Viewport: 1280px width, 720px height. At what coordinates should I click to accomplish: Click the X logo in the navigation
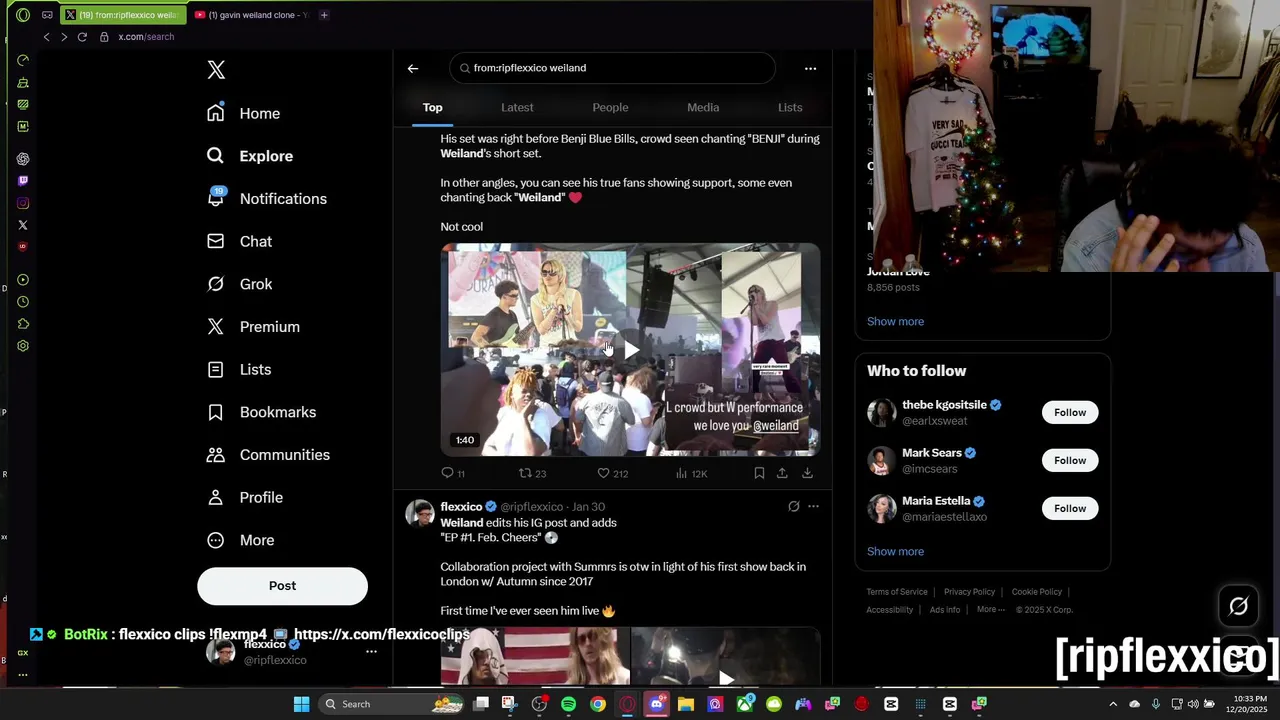216,70
